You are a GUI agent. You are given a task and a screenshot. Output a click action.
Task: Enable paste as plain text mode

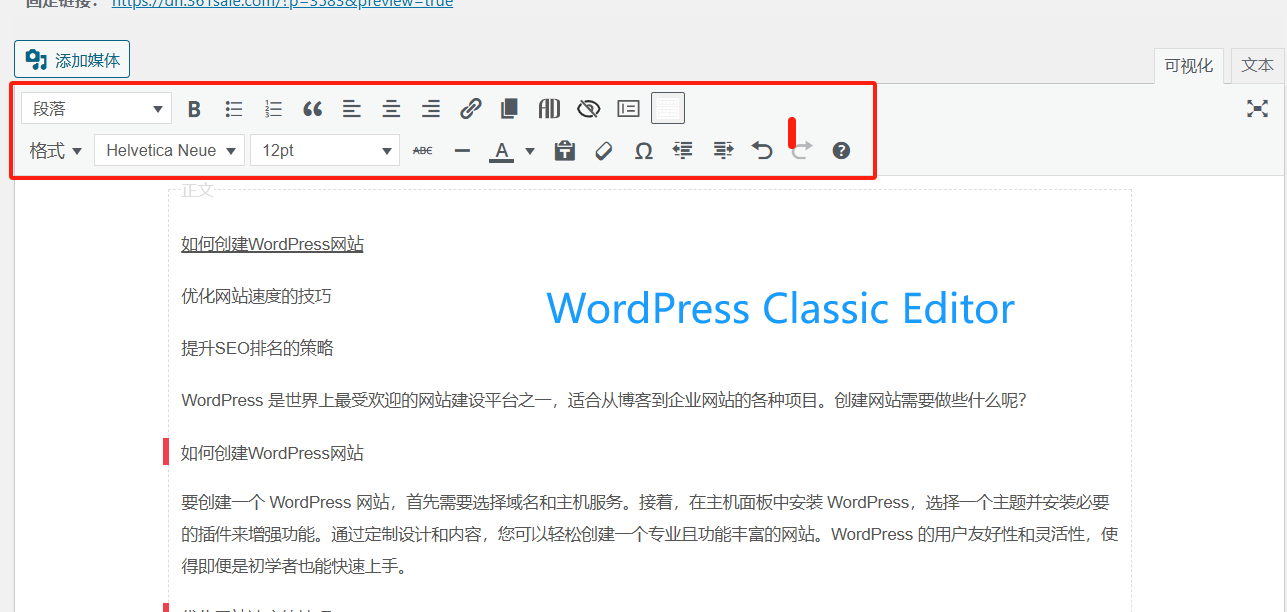(x=564, y=150)
